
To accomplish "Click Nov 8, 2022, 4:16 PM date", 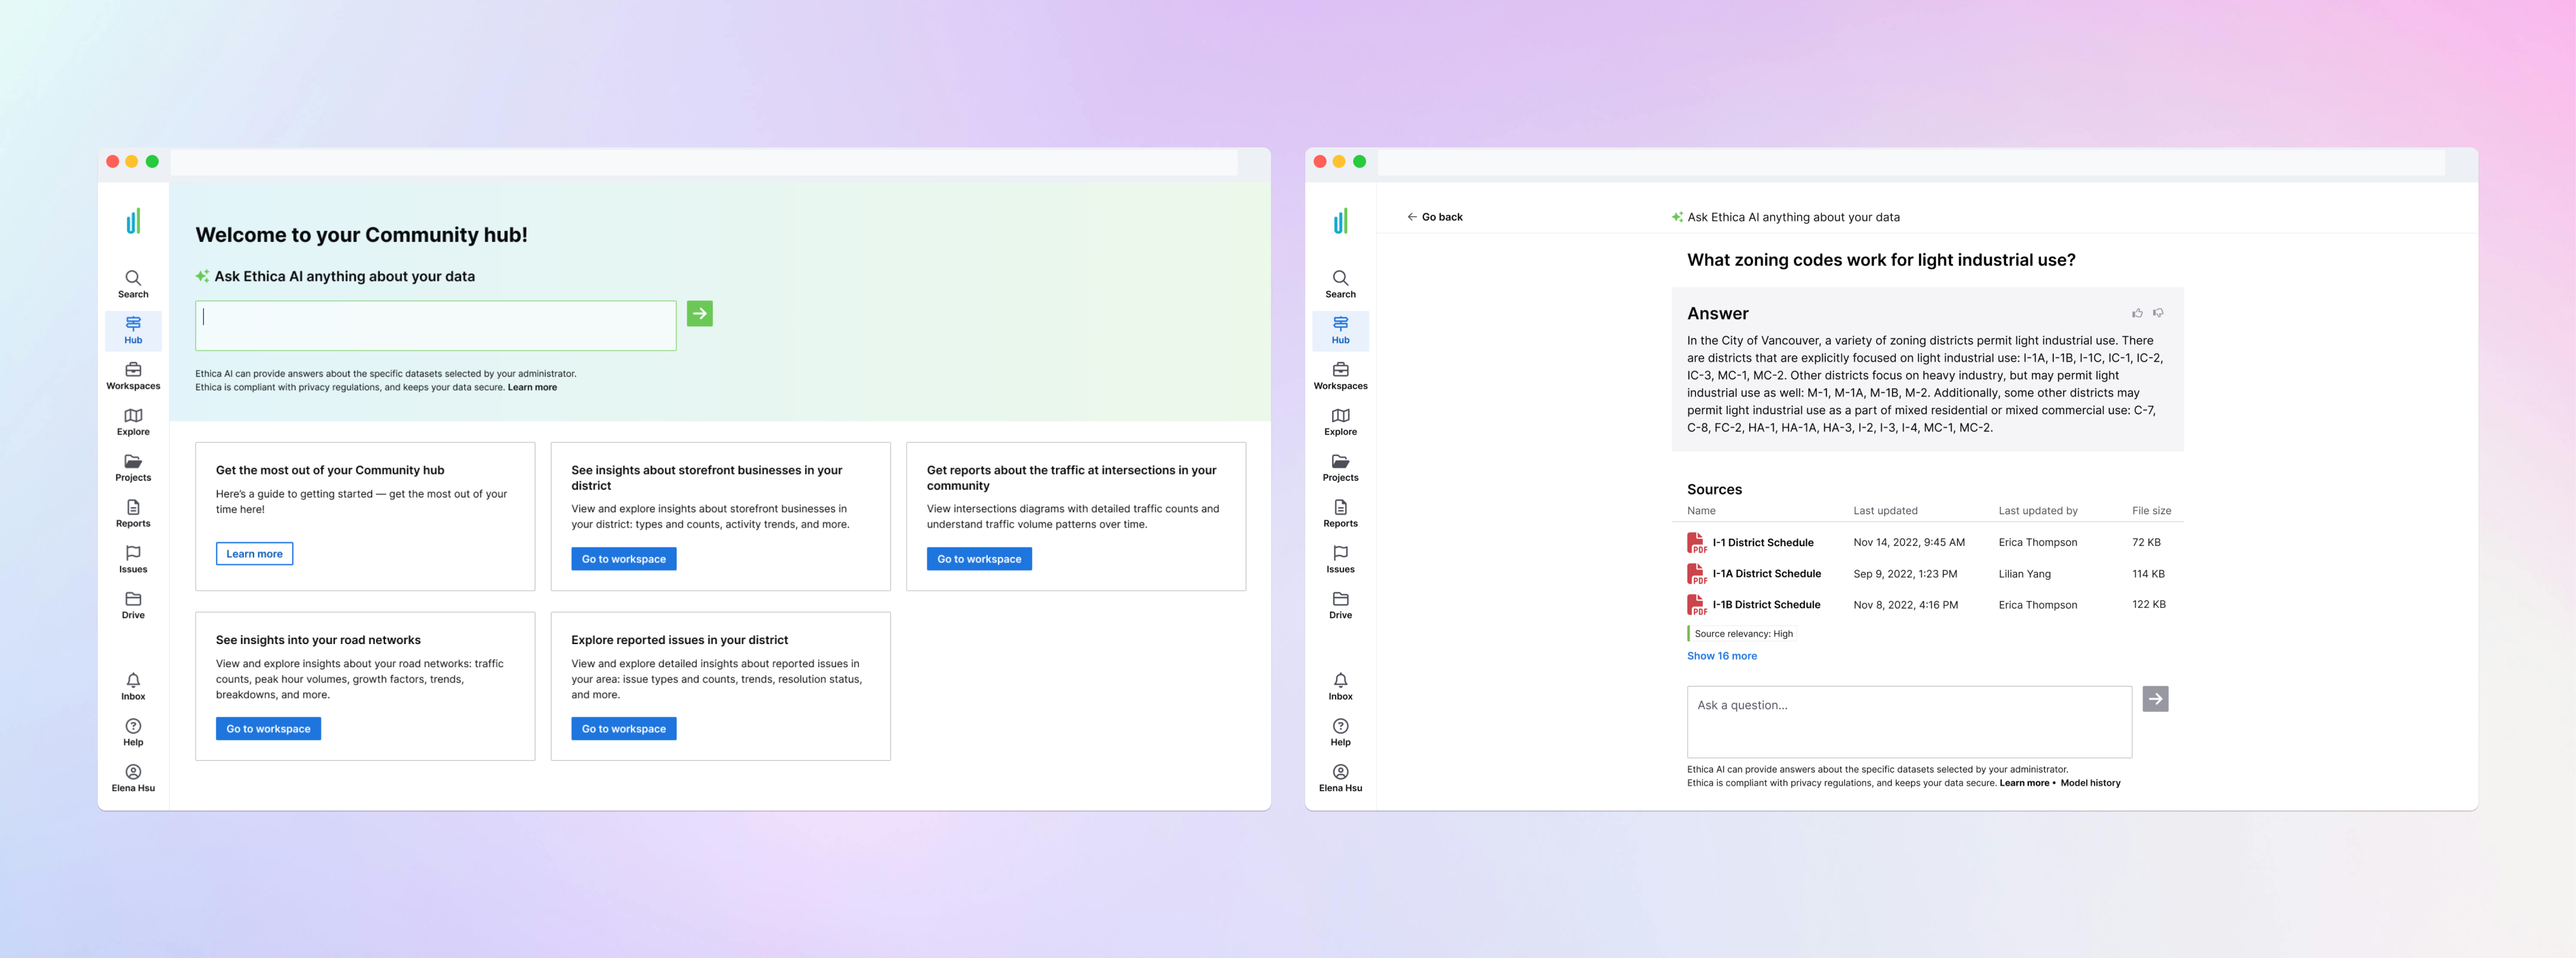I will pyautogui.click(x=1905, y=605).
